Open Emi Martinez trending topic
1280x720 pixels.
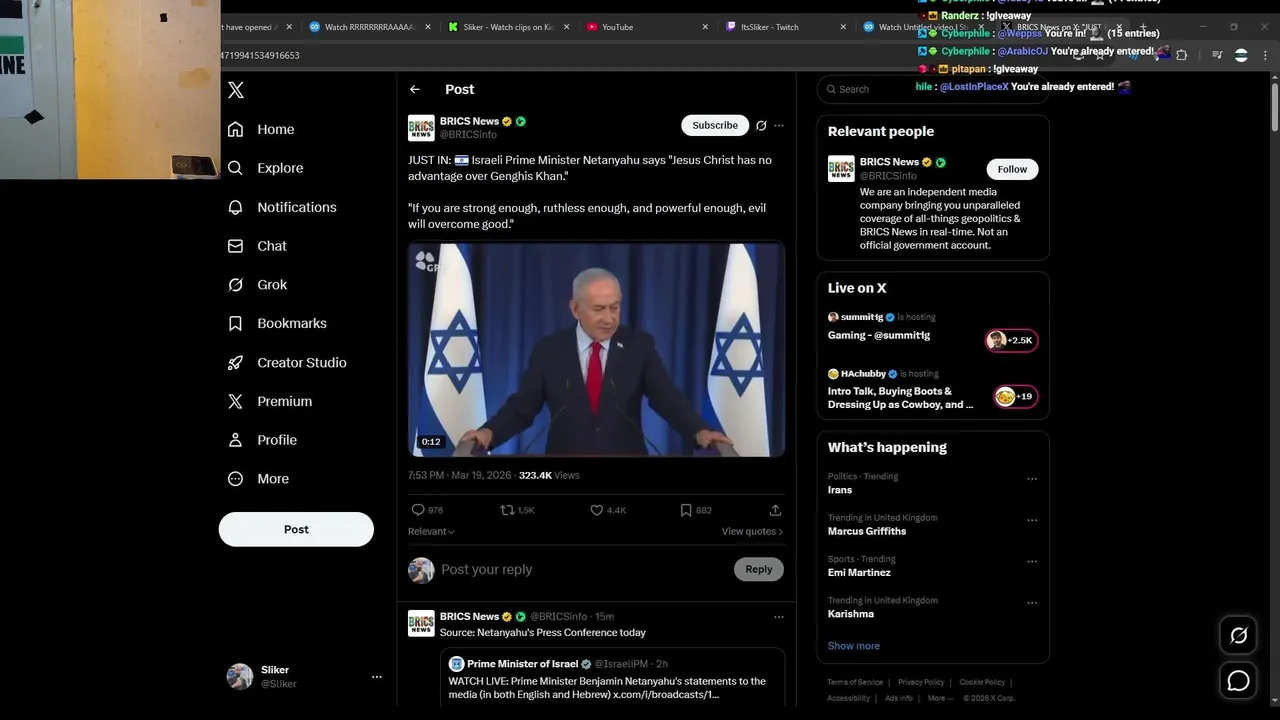[859, 573]
